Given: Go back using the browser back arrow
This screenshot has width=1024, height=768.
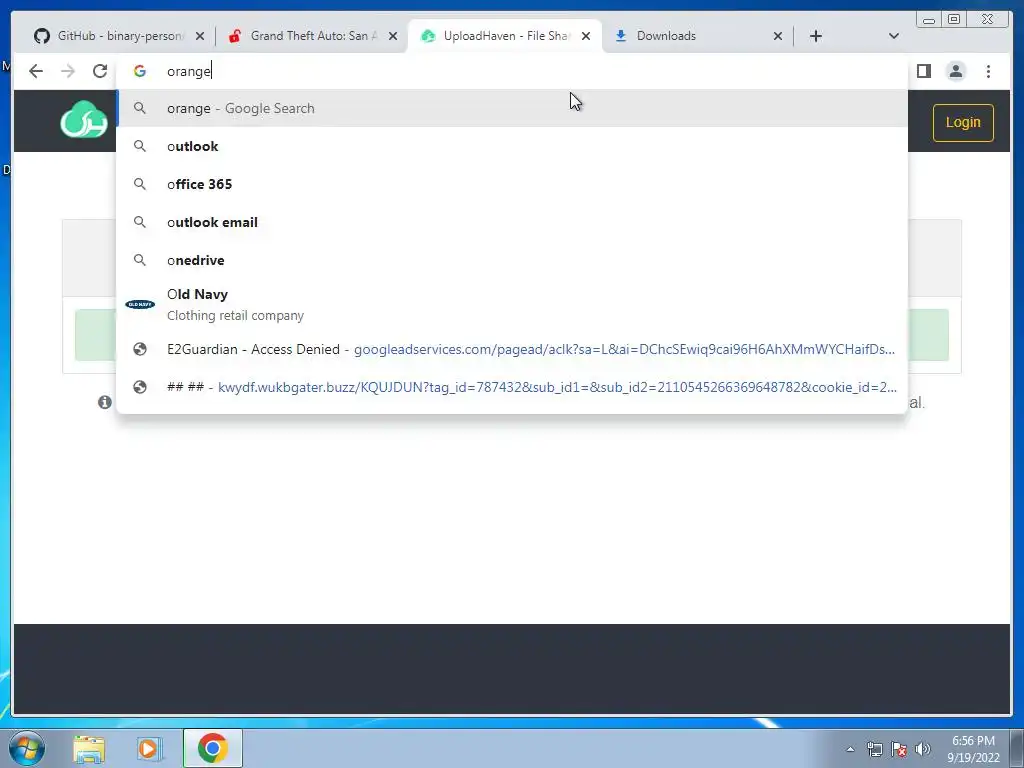Looking at the screenshot, I should (x=36, y=71).
